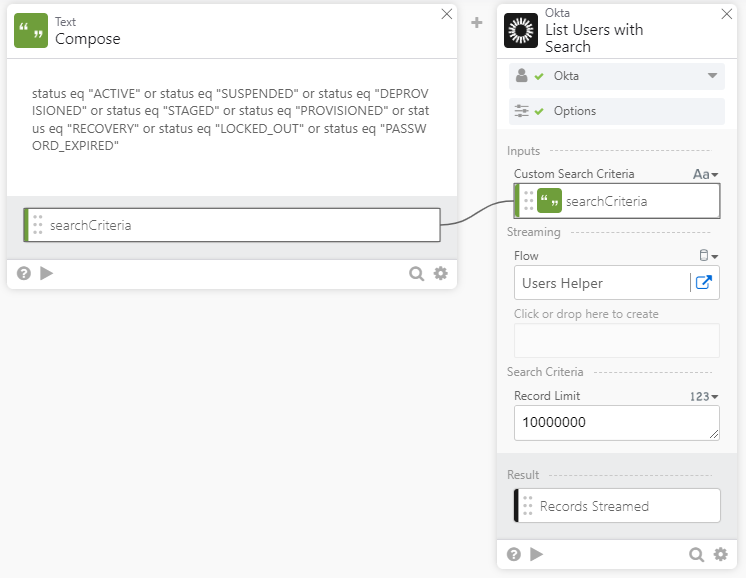Grab the drag dots on the searchCriteria input pill
The image size is (746, 578).
(x=529, y=201)
